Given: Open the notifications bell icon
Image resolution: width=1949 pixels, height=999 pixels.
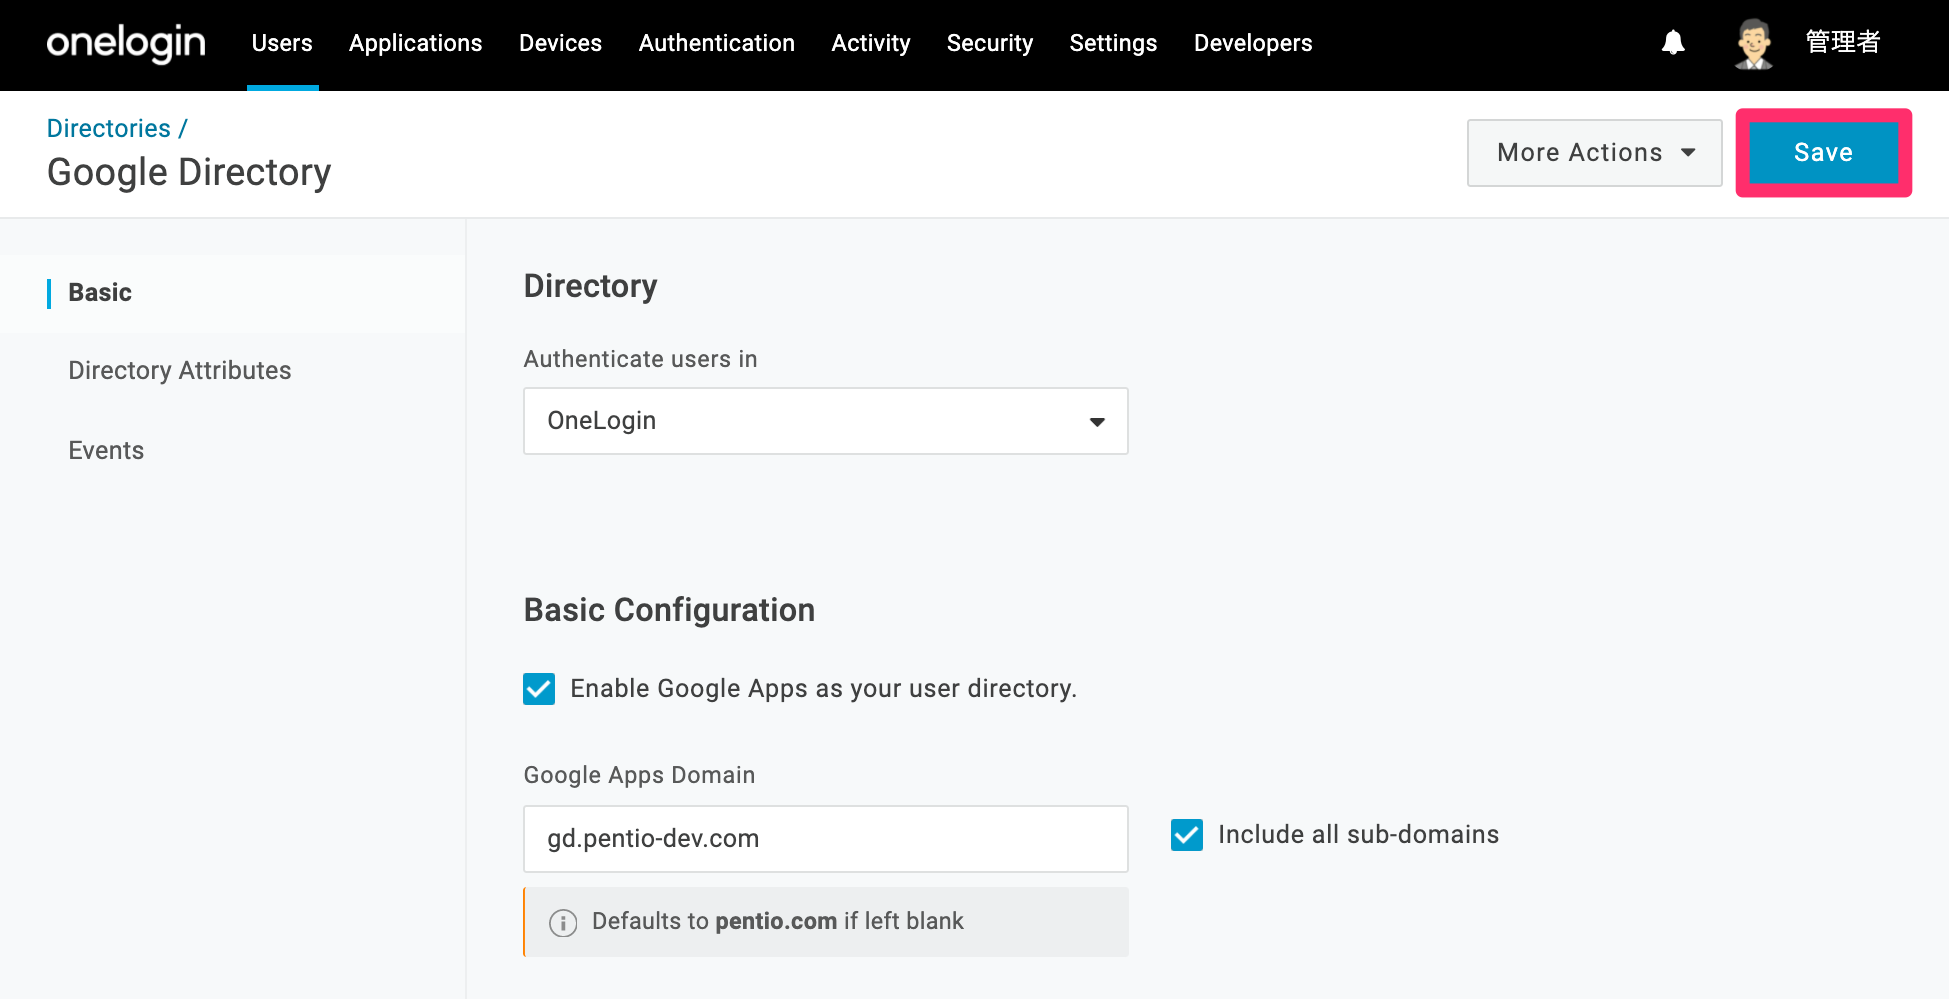Looking at the screenshot, I should 1673,43.
